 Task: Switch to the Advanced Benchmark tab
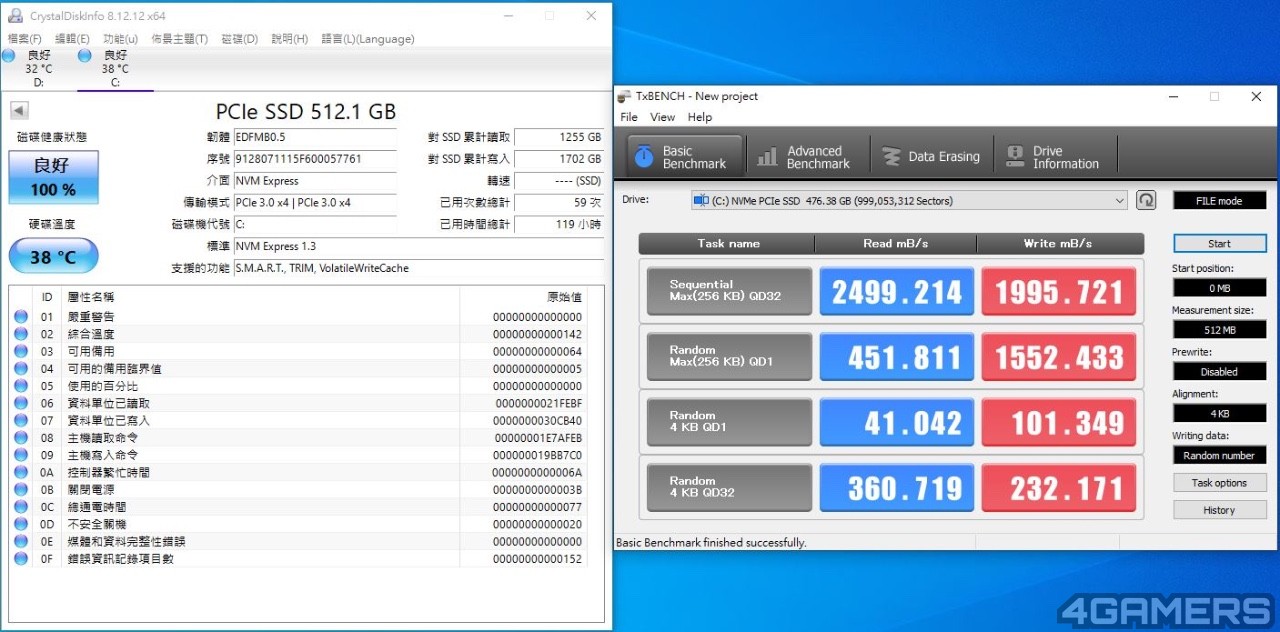click(x=806, y=157)
